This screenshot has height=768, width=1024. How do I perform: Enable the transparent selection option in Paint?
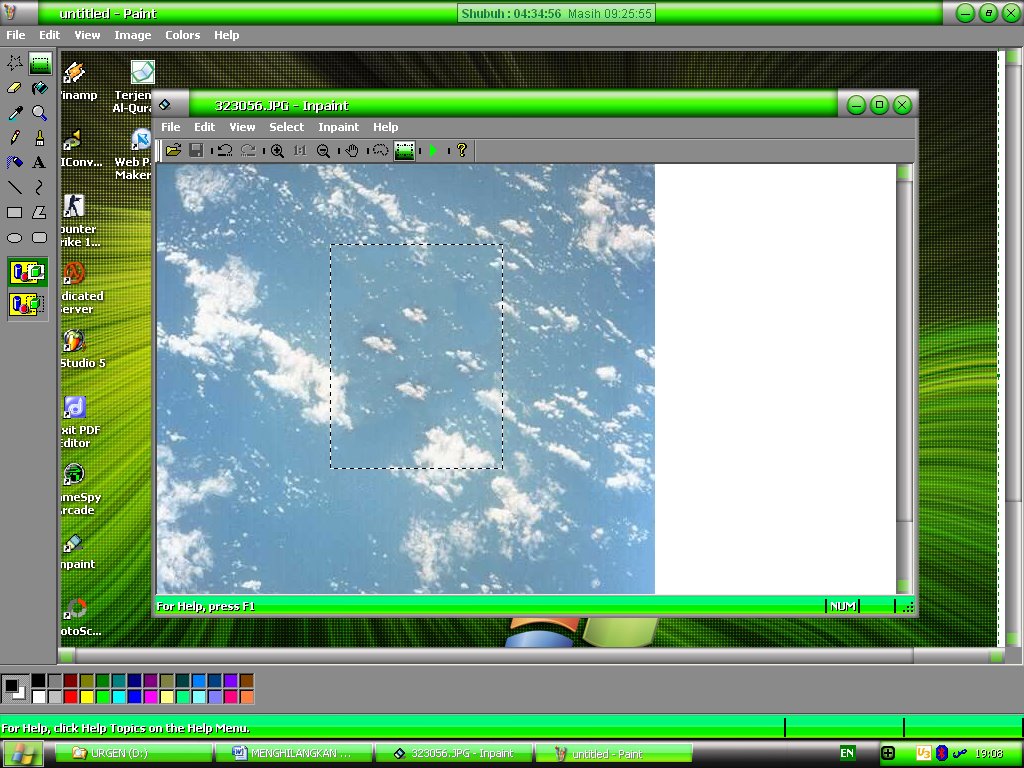27,304
